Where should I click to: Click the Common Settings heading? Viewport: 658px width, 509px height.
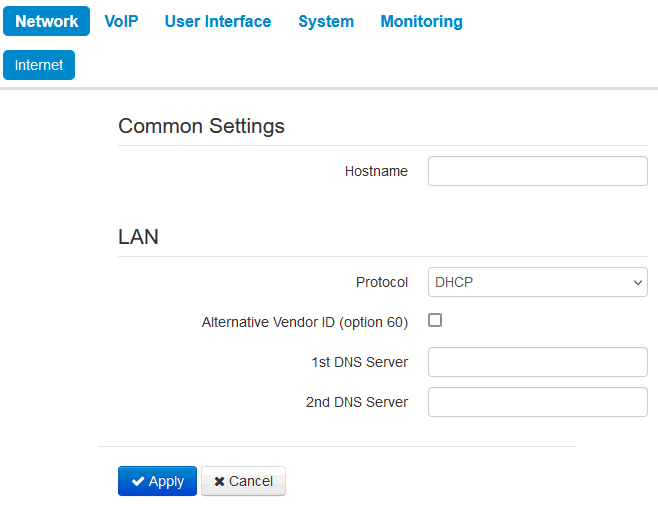coord(201,126)
